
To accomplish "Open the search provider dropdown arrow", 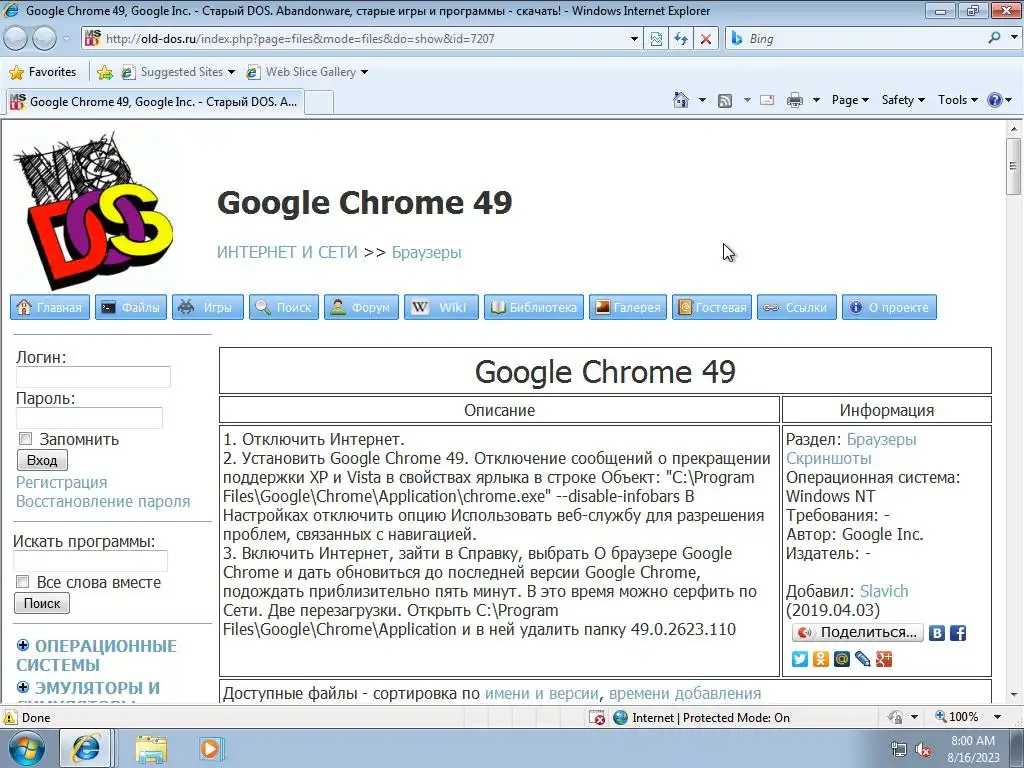I will (x=1014, y=38).
